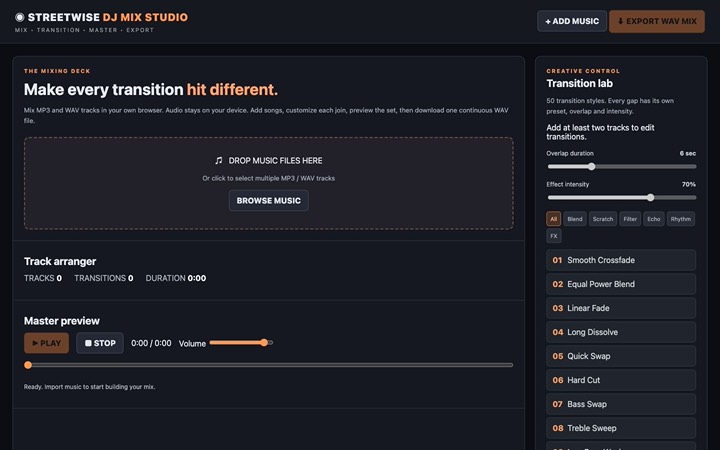Open the Browse Music file picker
The image size is (720, 450).
[x=269, y=201]
